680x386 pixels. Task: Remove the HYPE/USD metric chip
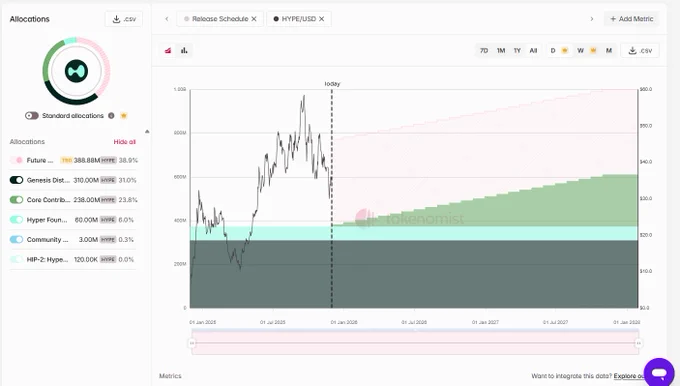(x=322, y=19)
